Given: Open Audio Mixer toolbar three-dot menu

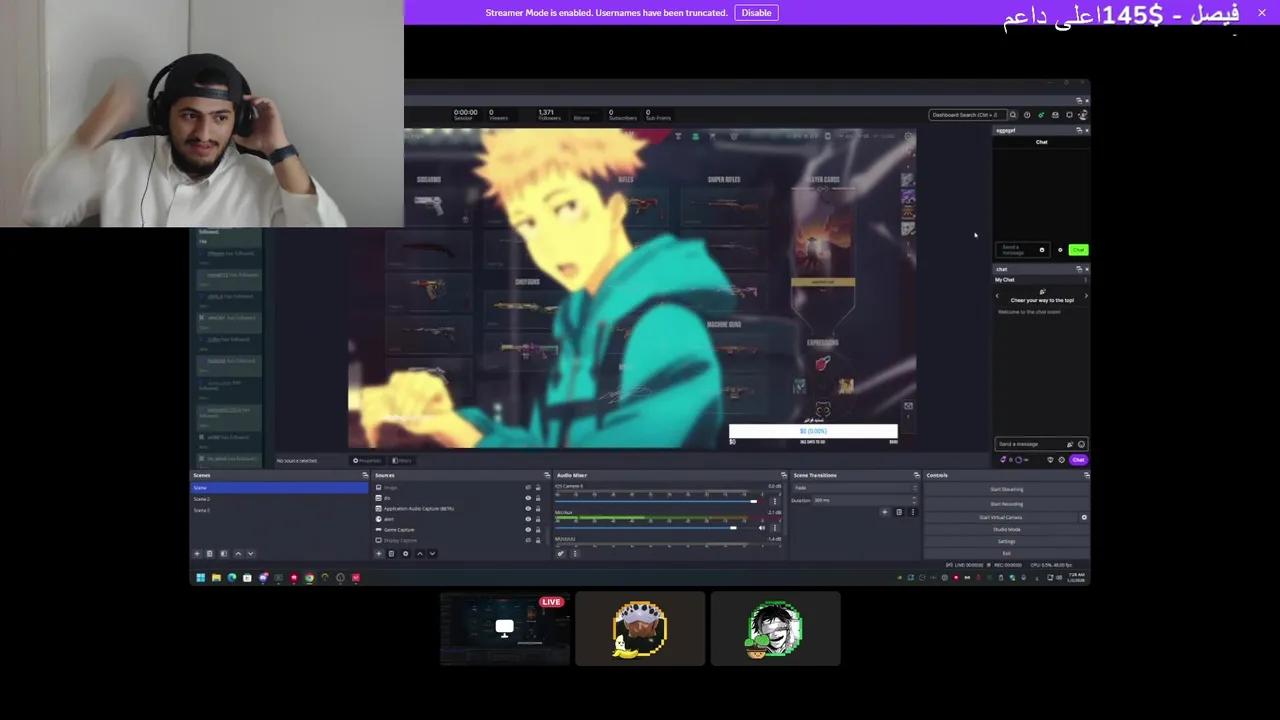Looking at the screenshot, I should pos(575,553).
